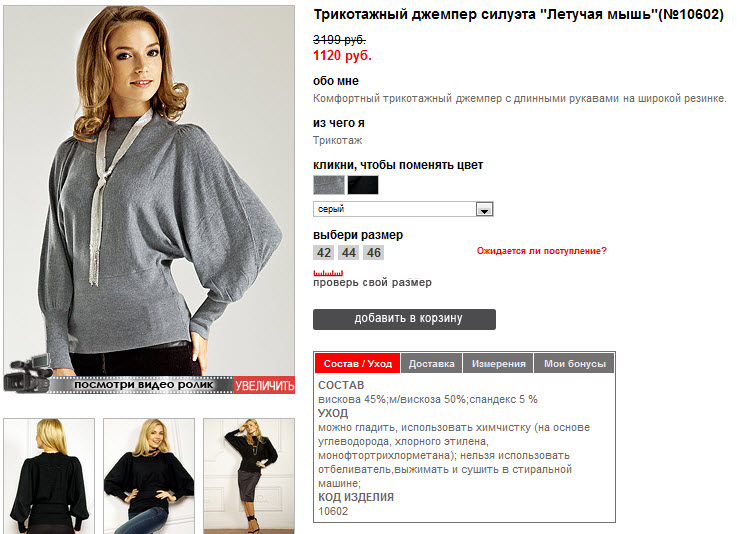This screenshot has height=534, width=737.
Task: Select size 46
Action: coord(374,253)
